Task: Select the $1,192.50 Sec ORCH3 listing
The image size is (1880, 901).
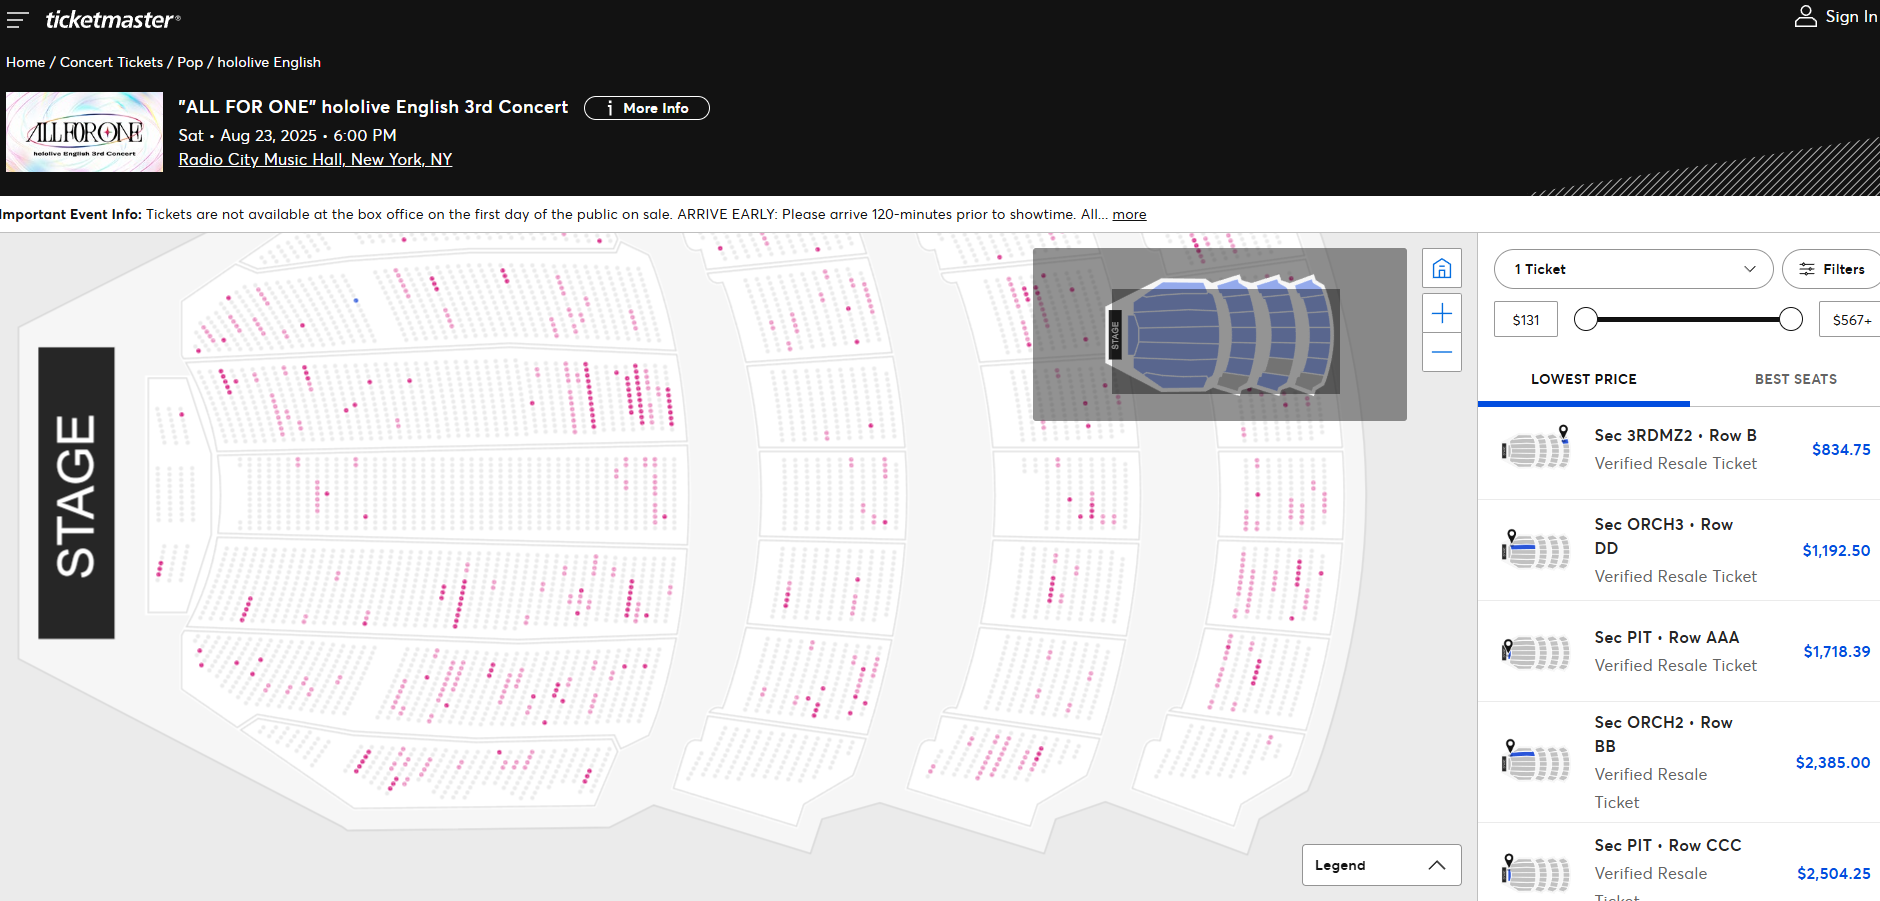Action: 1679,550
